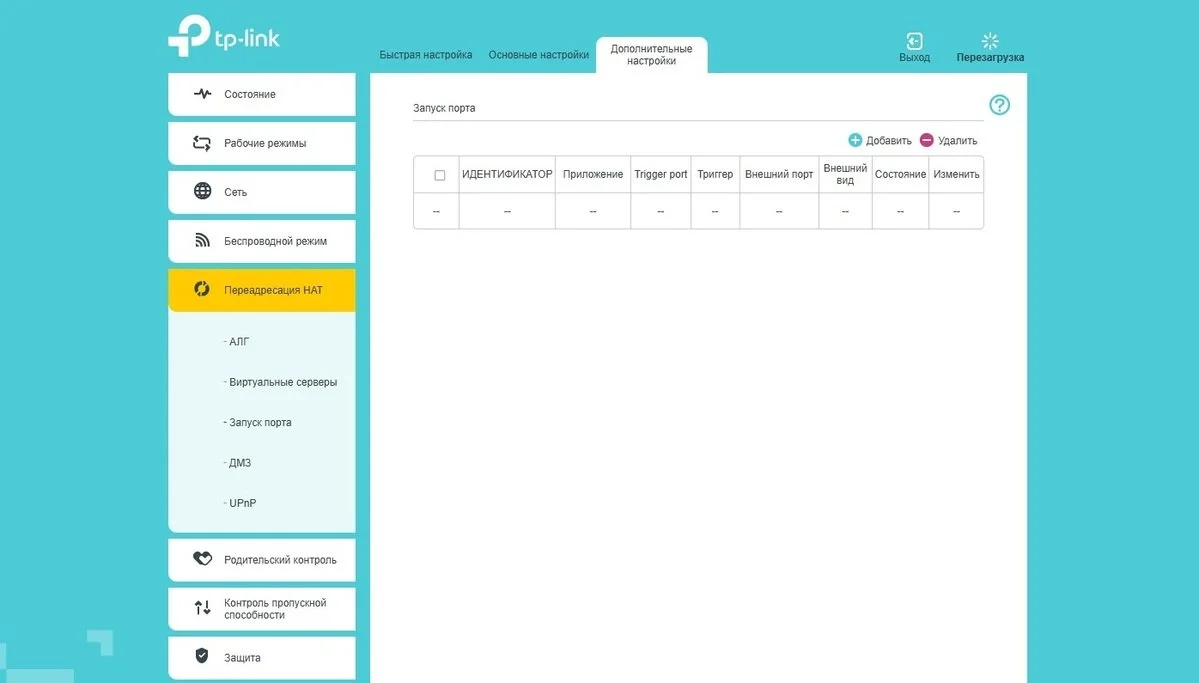This screenshot has height=683, width=1199.
Task: Click the minus icon next to Удалить
Action: [927, 140]
